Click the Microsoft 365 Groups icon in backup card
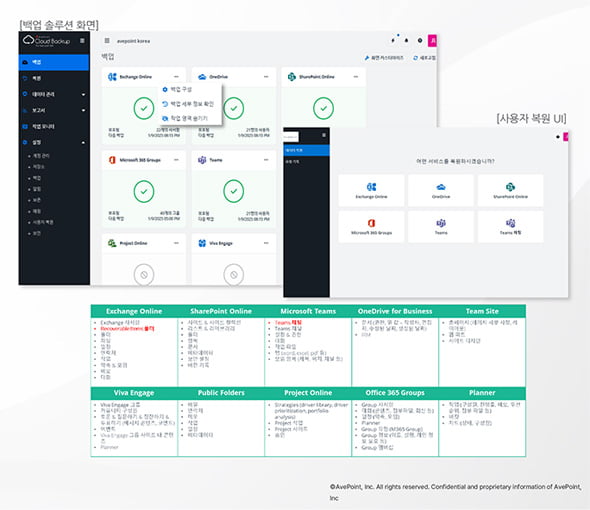The image size is (590, 510). coord(112,160)
